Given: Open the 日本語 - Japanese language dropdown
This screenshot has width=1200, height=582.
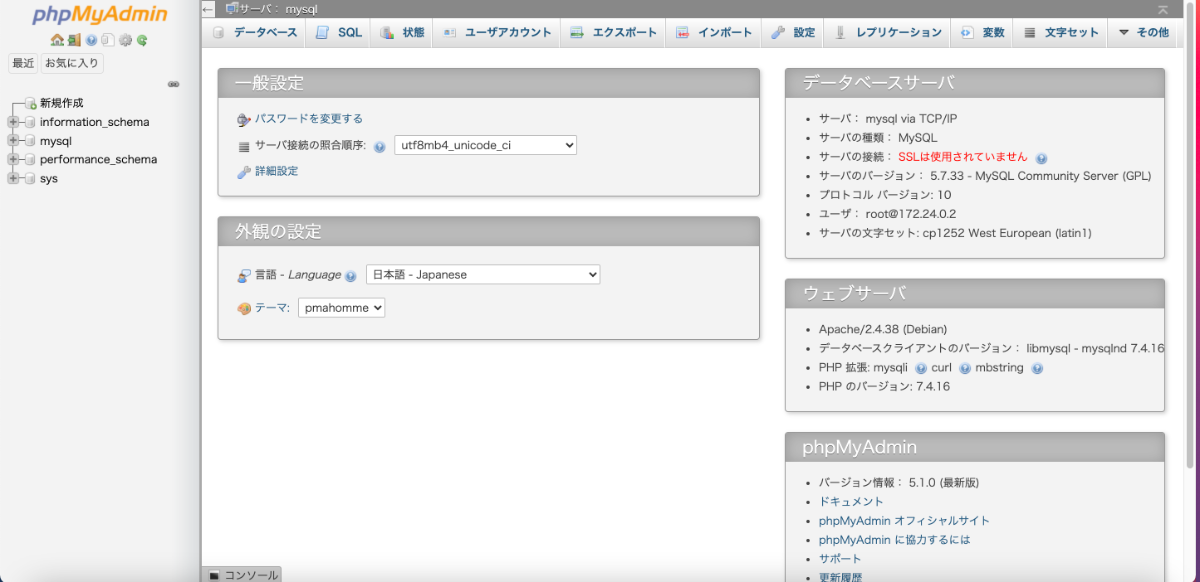Looking at the screenshot, I should click(483, 274).
